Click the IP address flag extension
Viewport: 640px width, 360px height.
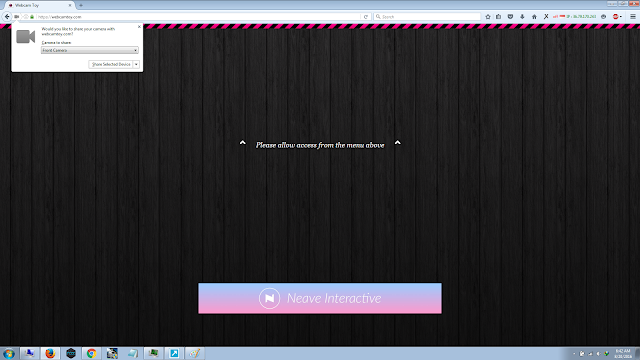[x=575, y=17]
